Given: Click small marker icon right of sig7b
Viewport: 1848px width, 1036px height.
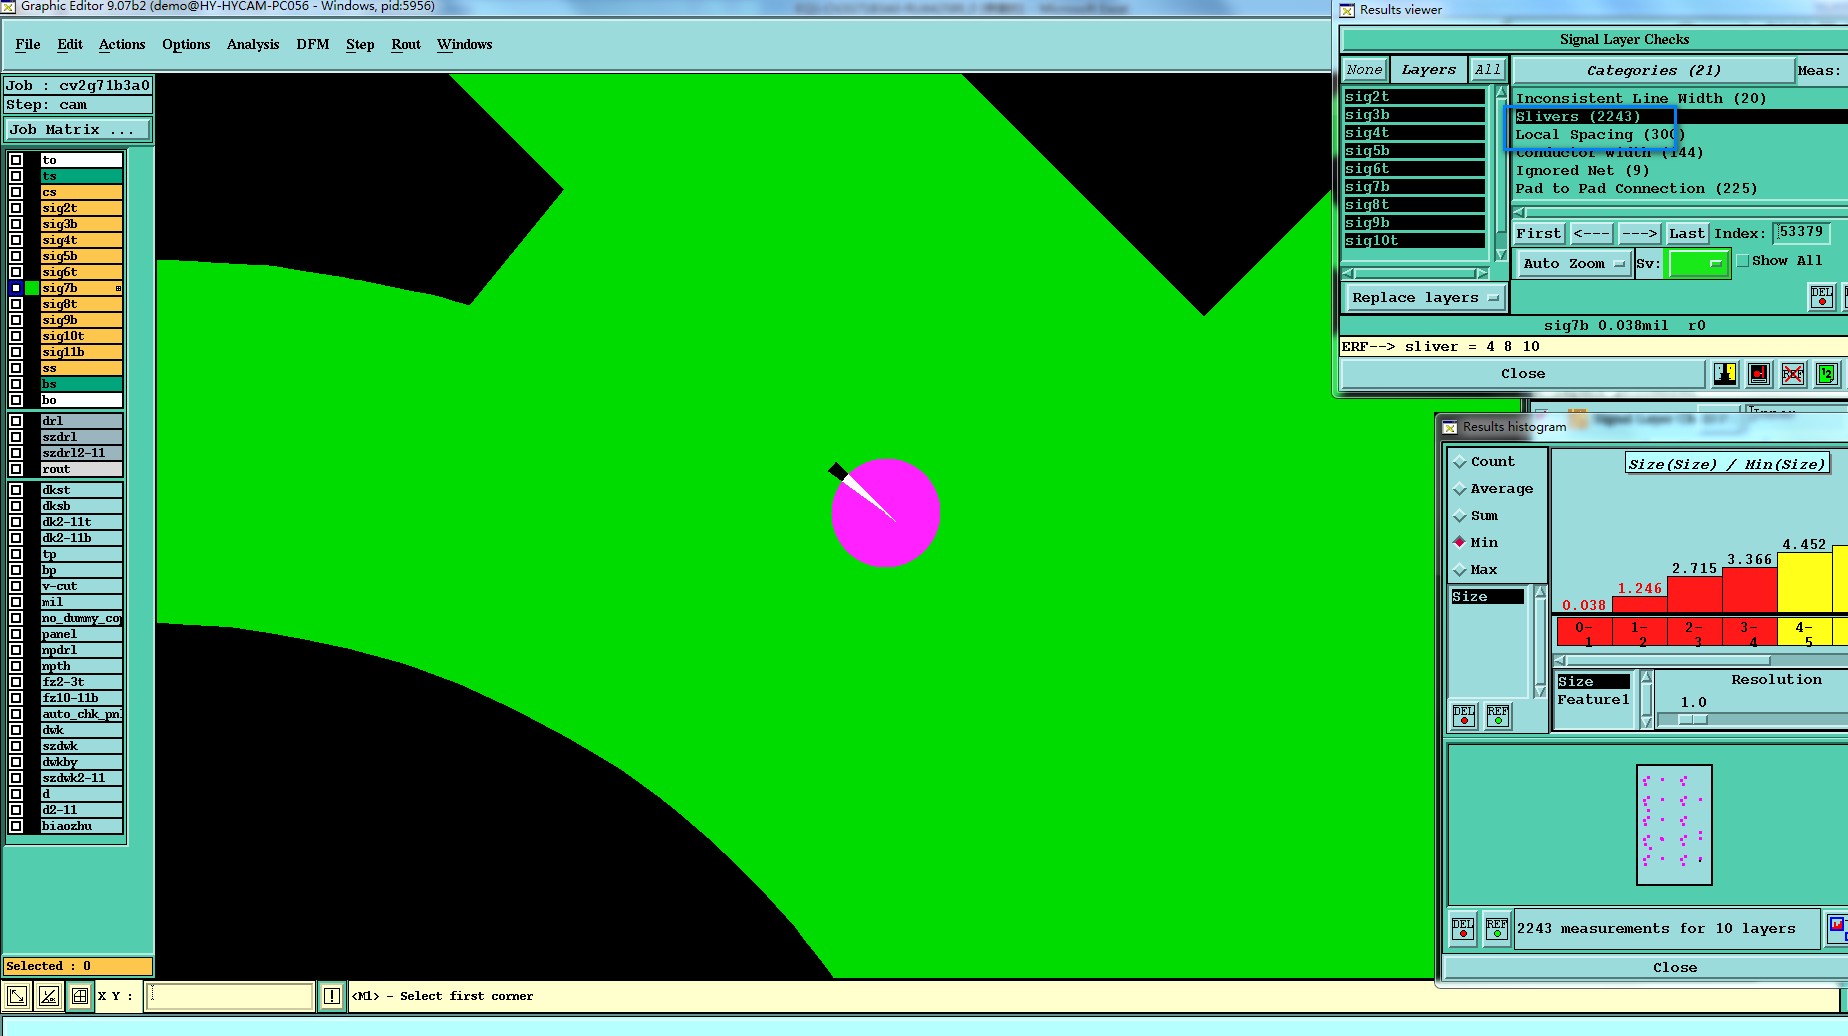Looking at the screenshot, I should [x=118, y=288].
